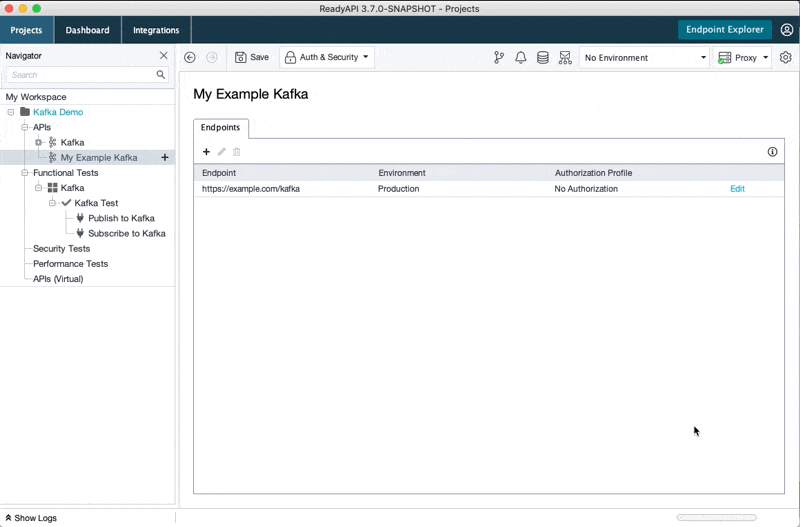The image size is (800, 527).
Task: Open the Git branch icon in toolbar
Action: (x=499, y=58)
